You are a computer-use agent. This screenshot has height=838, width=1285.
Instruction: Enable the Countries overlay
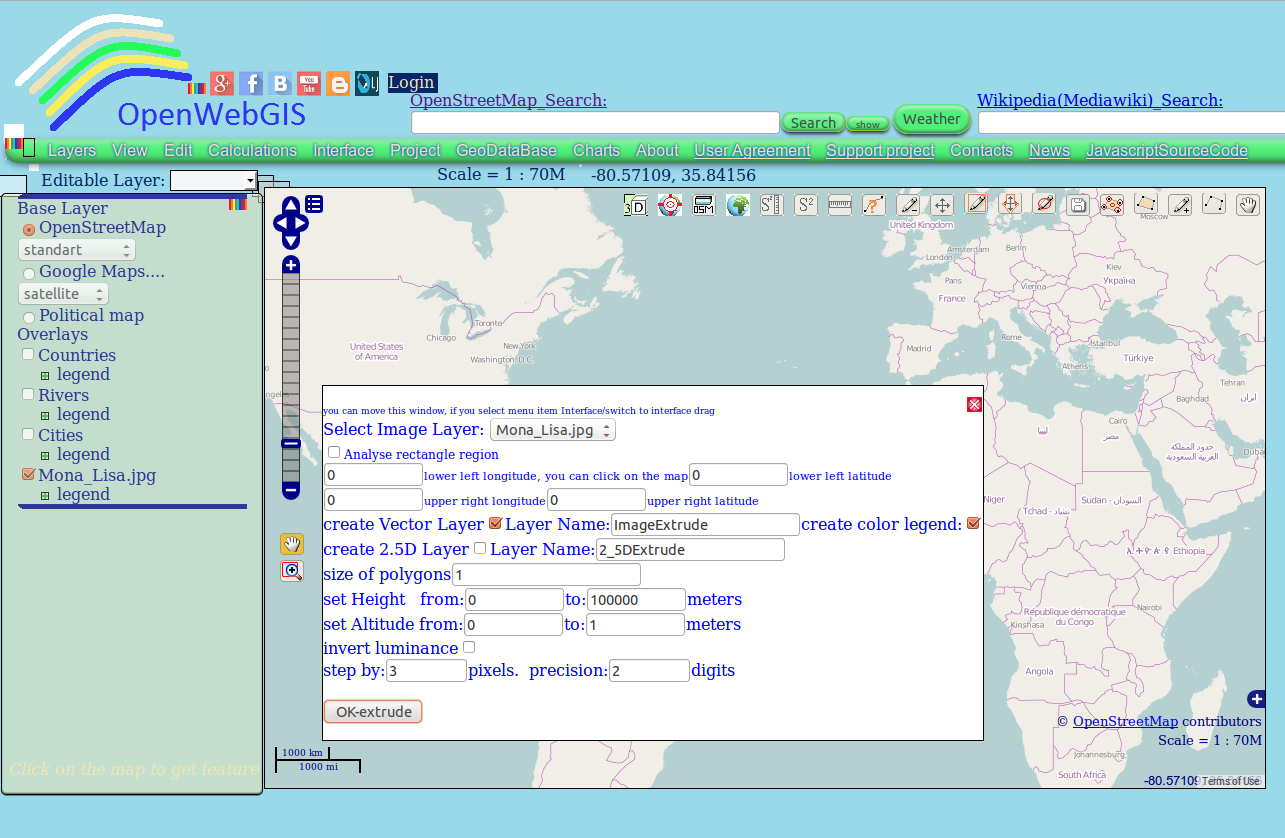click(28, 355)
